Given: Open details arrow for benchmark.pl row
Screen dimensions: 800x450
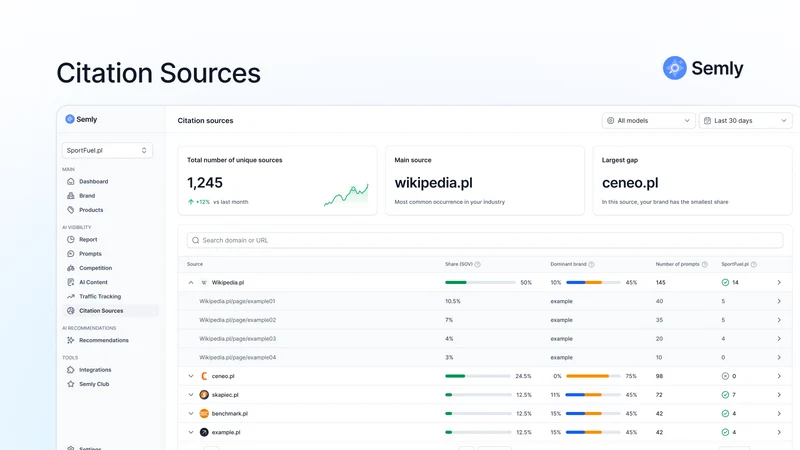Looking at the screenshot, I should click(x=779, y=414).
